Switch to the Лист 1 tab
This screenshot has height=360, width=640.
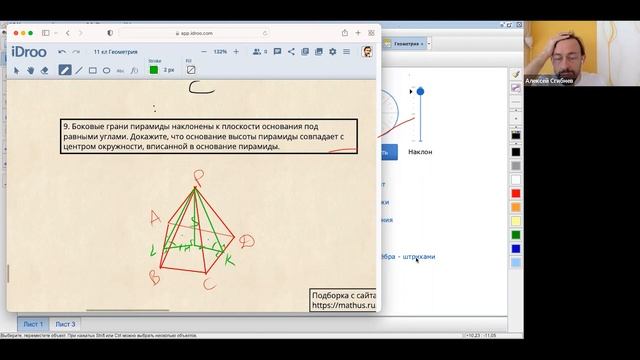(33, 324)
